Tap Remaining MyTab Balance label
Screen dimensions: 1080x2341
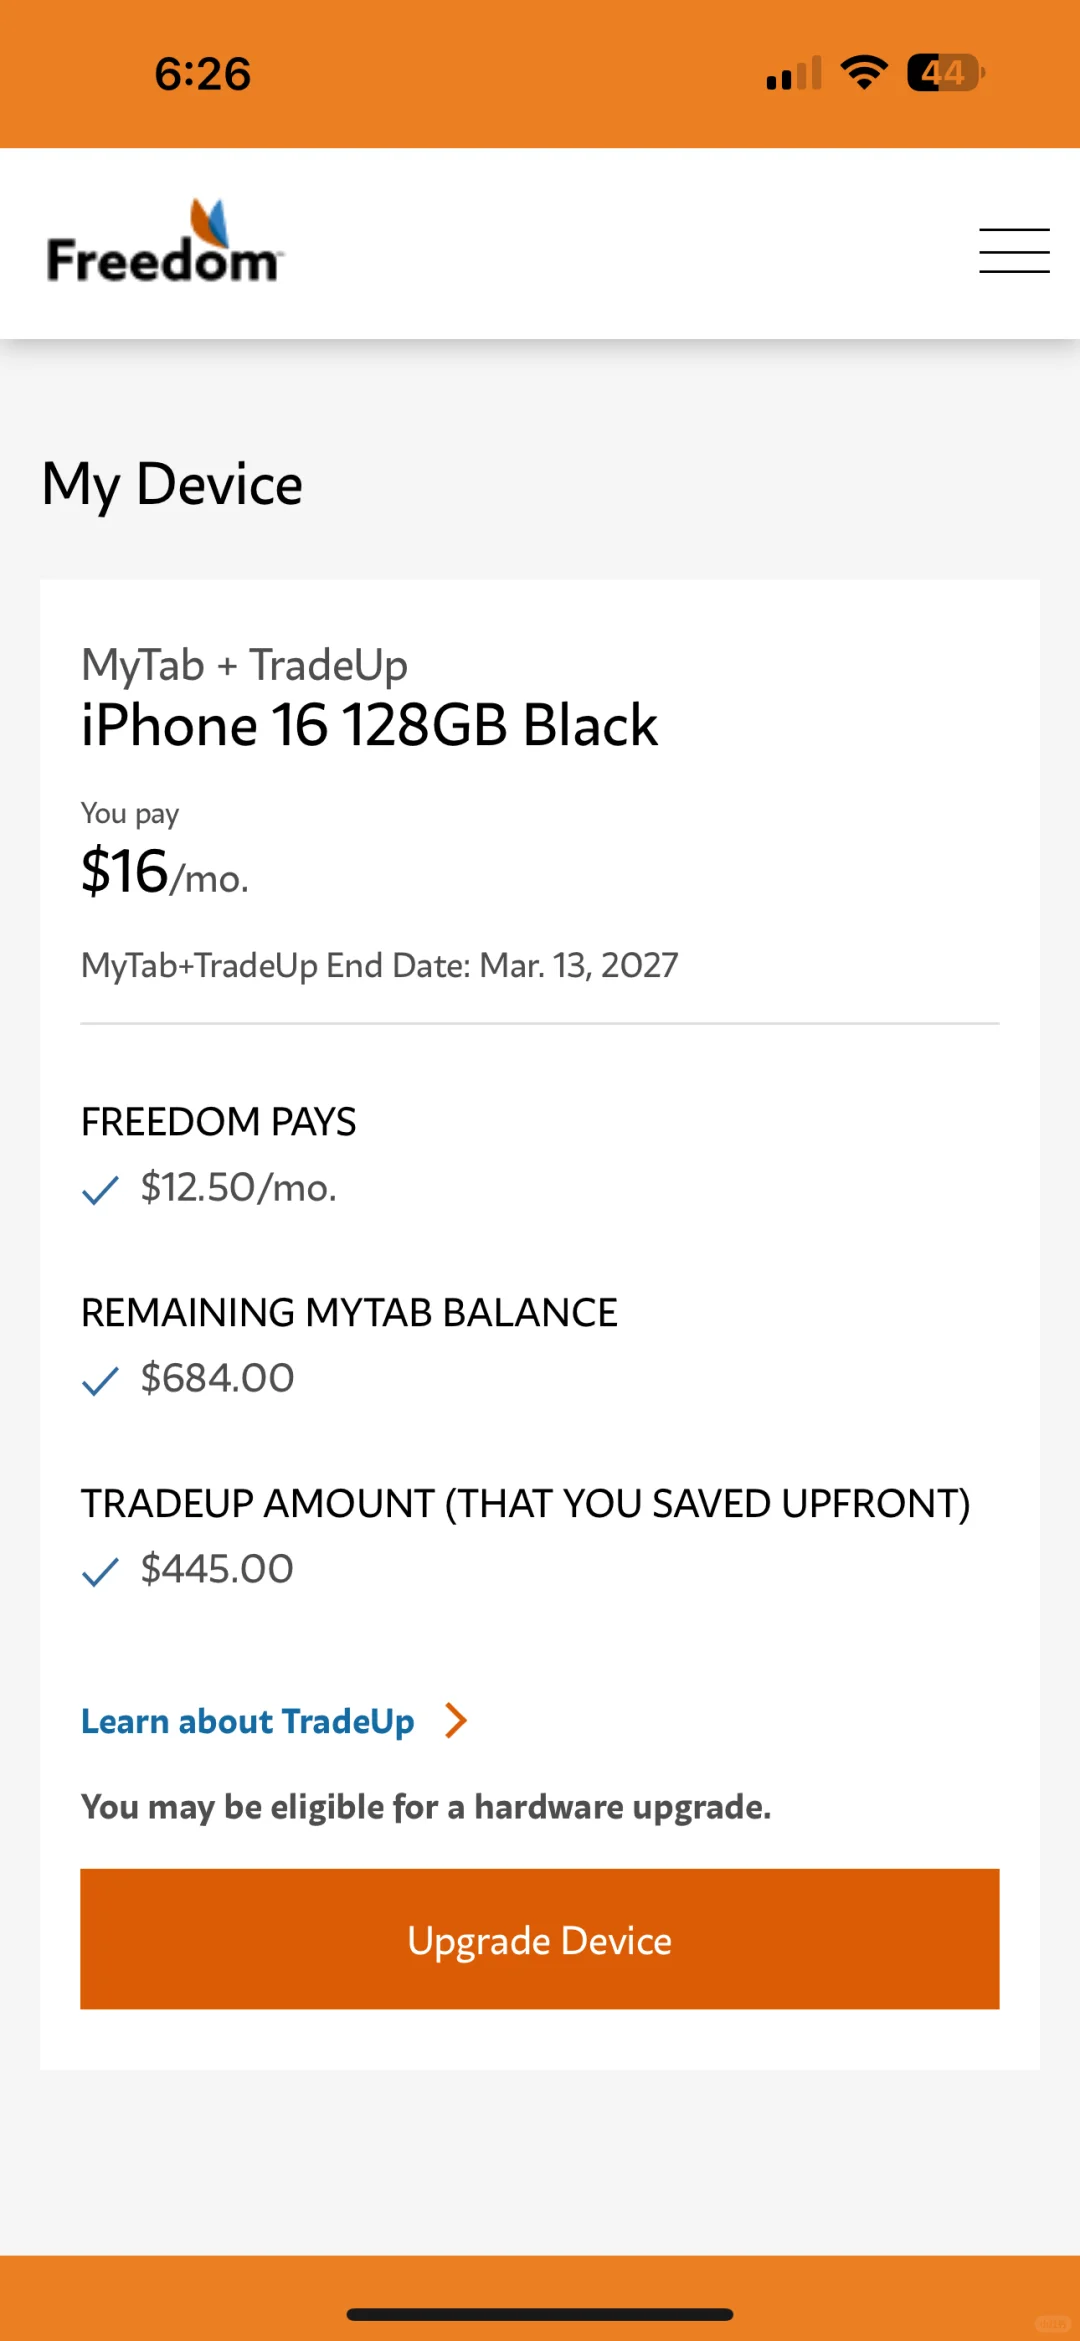(x=349, y=1312)
